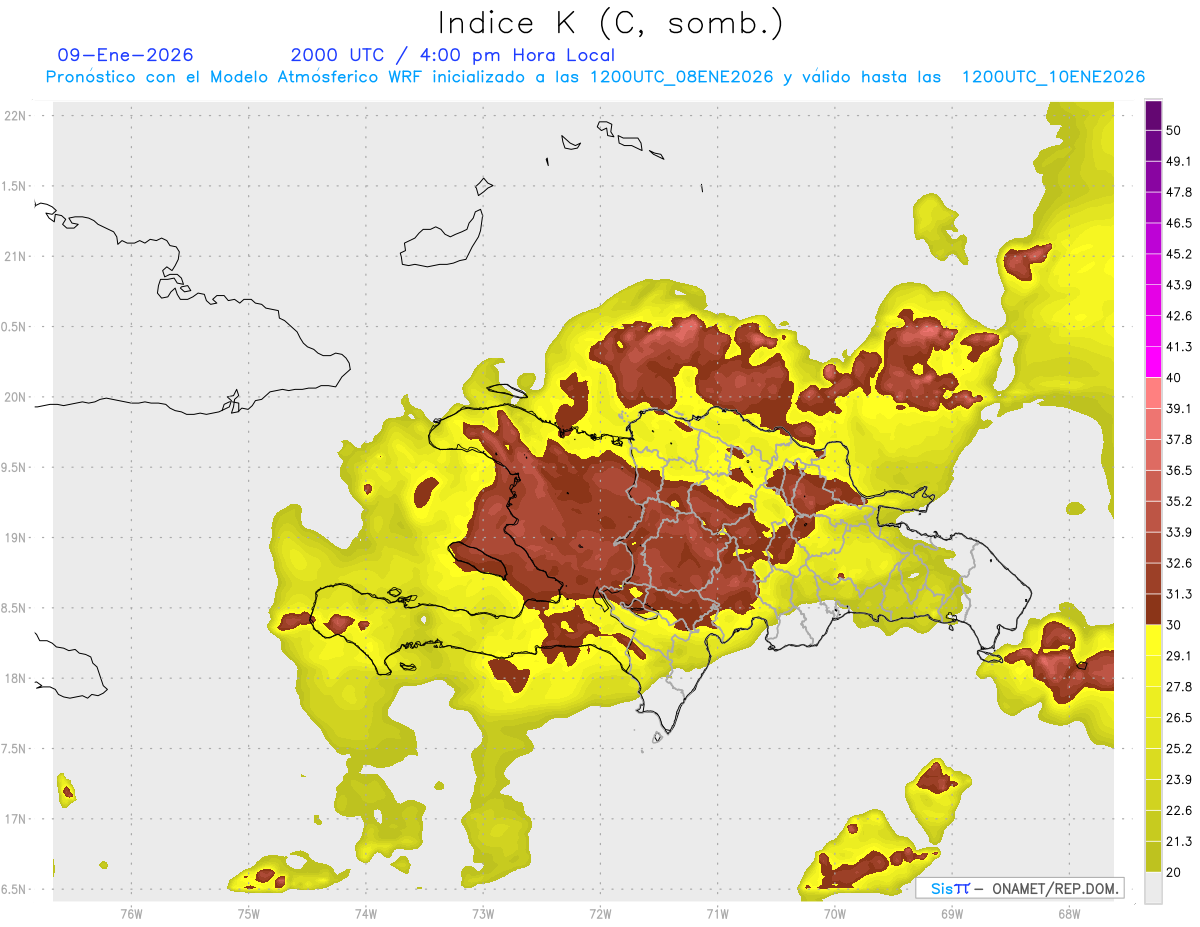This screenshot has height=927, width=1200.
Task: Click the legend value '46.5'
Action: click(x=1179, y=223)
